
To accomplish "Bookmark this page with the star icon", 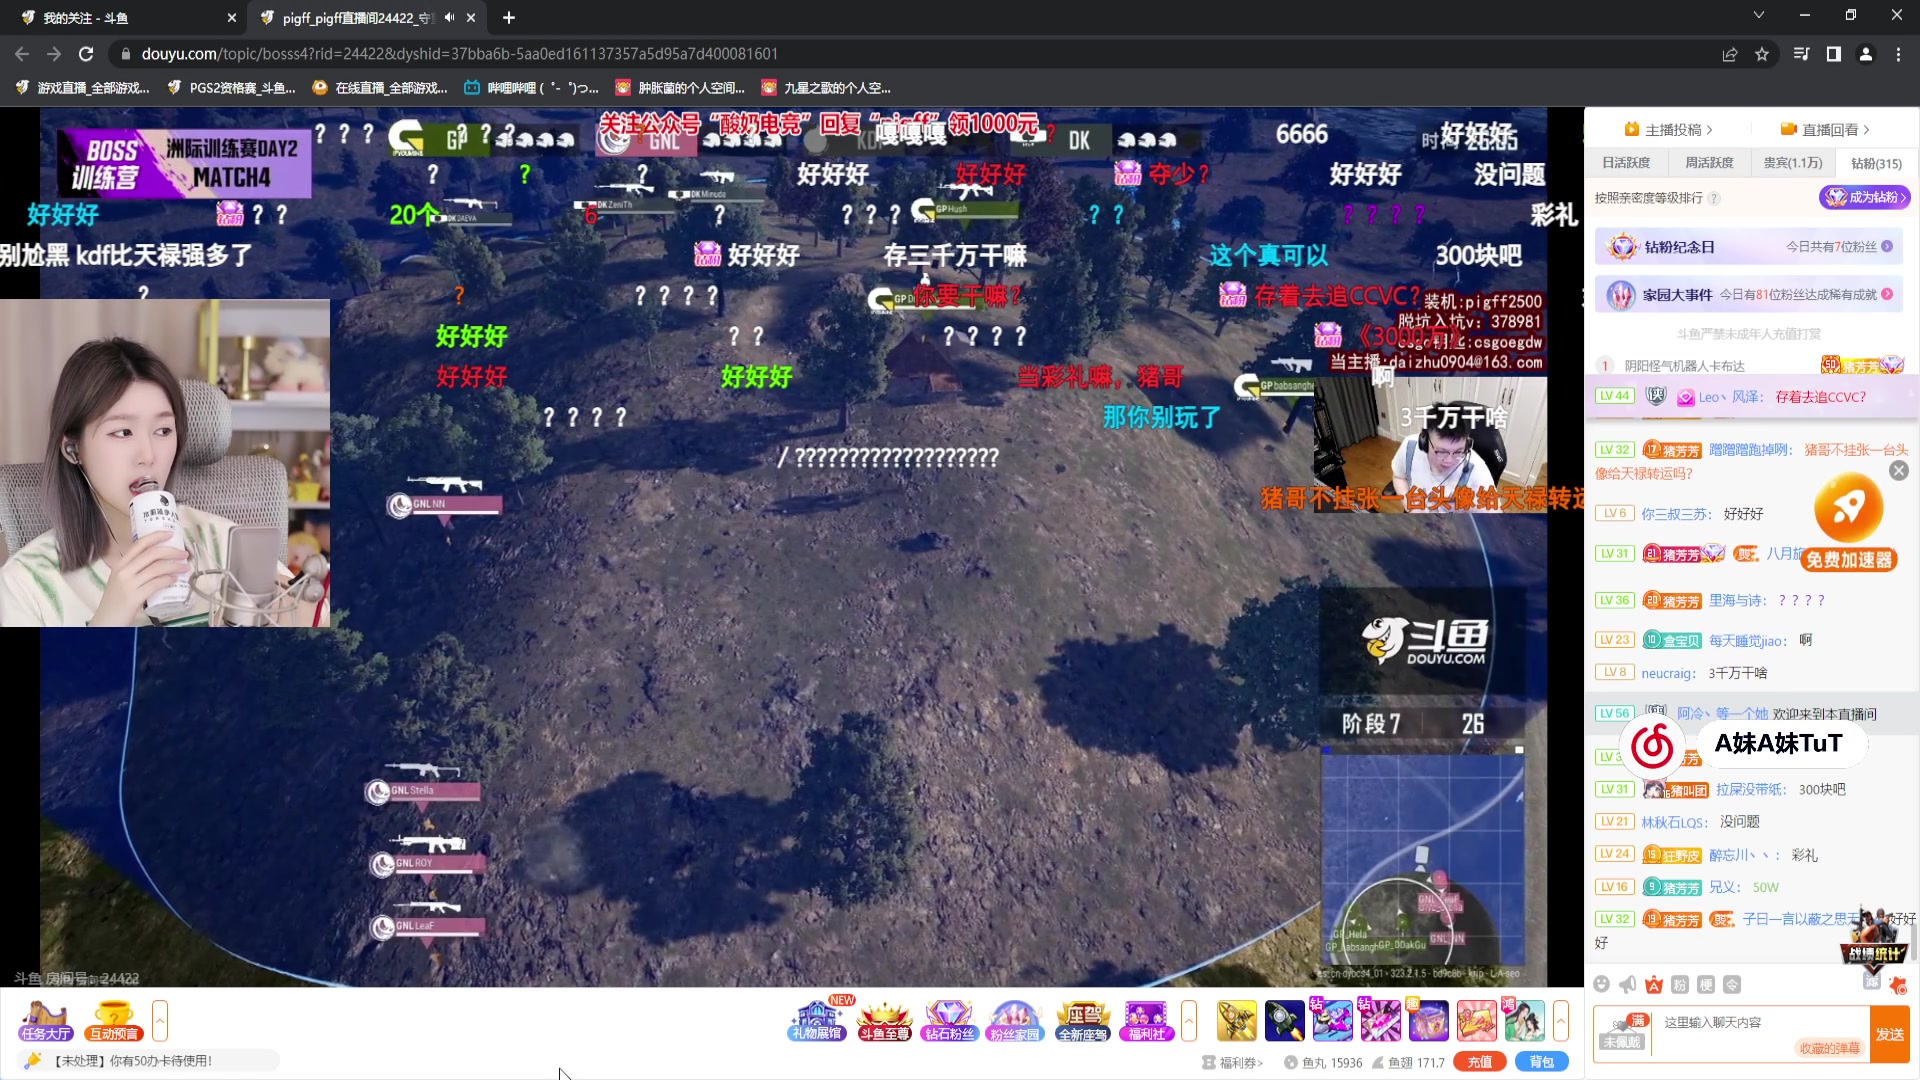I will [x=1762, y=54].
